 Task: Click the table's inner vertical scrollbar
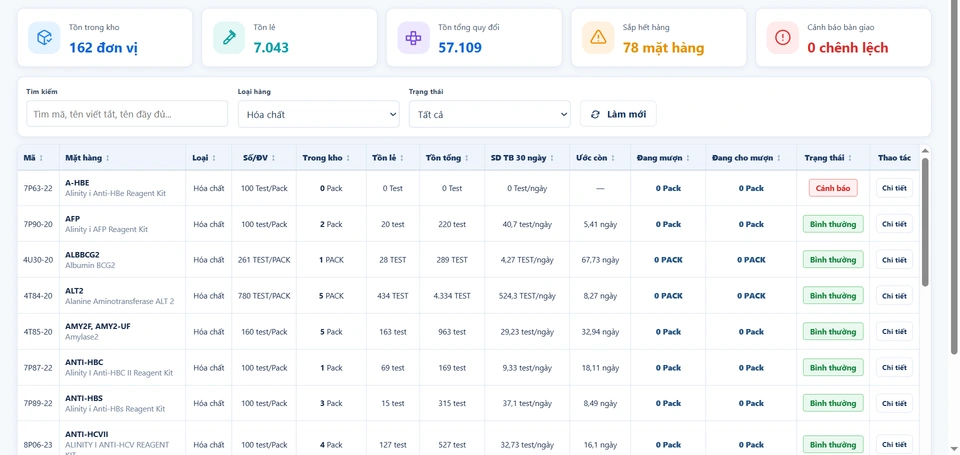925,222
